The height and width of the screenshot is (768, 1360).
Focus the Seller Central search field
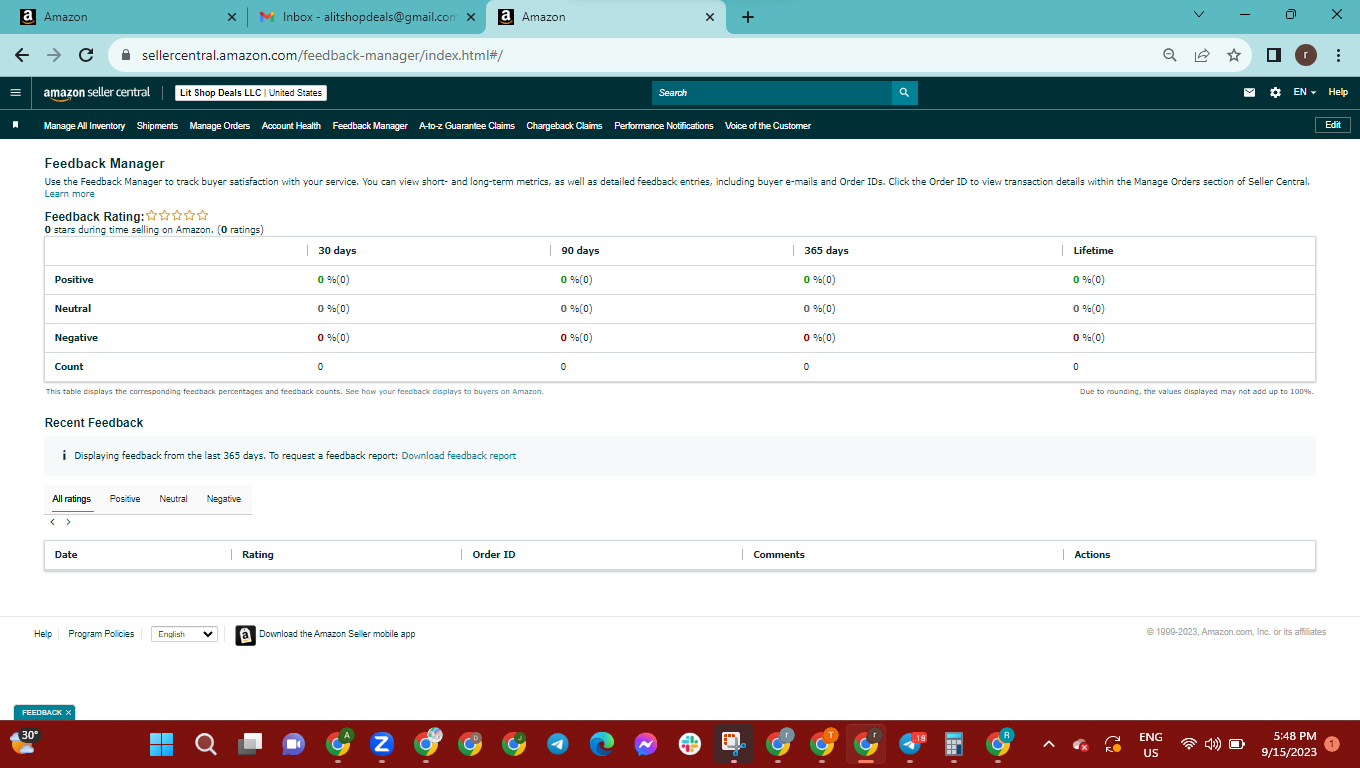point(772,93)
